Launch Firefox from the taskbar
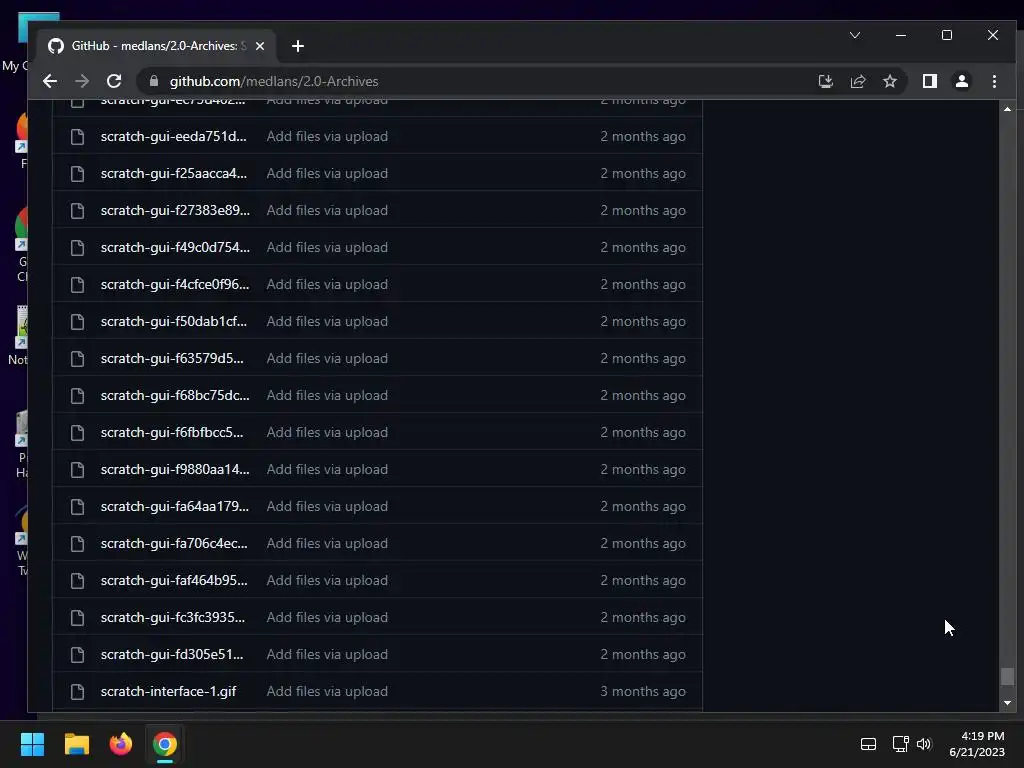This screenshot has width=1024, height=768. pos(121,744)
